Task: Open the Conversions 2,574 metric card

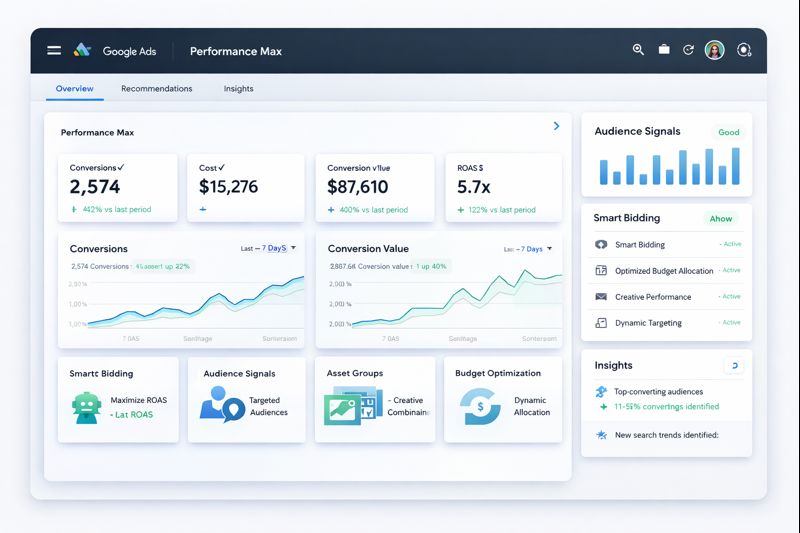Action: point(118,188)
